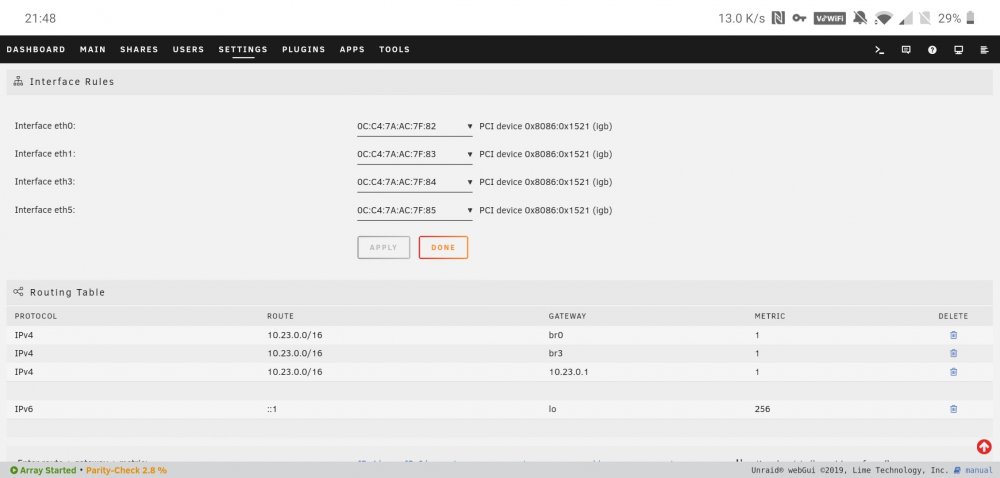Viewport: 1000px width, 478px height.
Task: Click the 10.23.0.1 gateway cell
Action: (568, 372)
